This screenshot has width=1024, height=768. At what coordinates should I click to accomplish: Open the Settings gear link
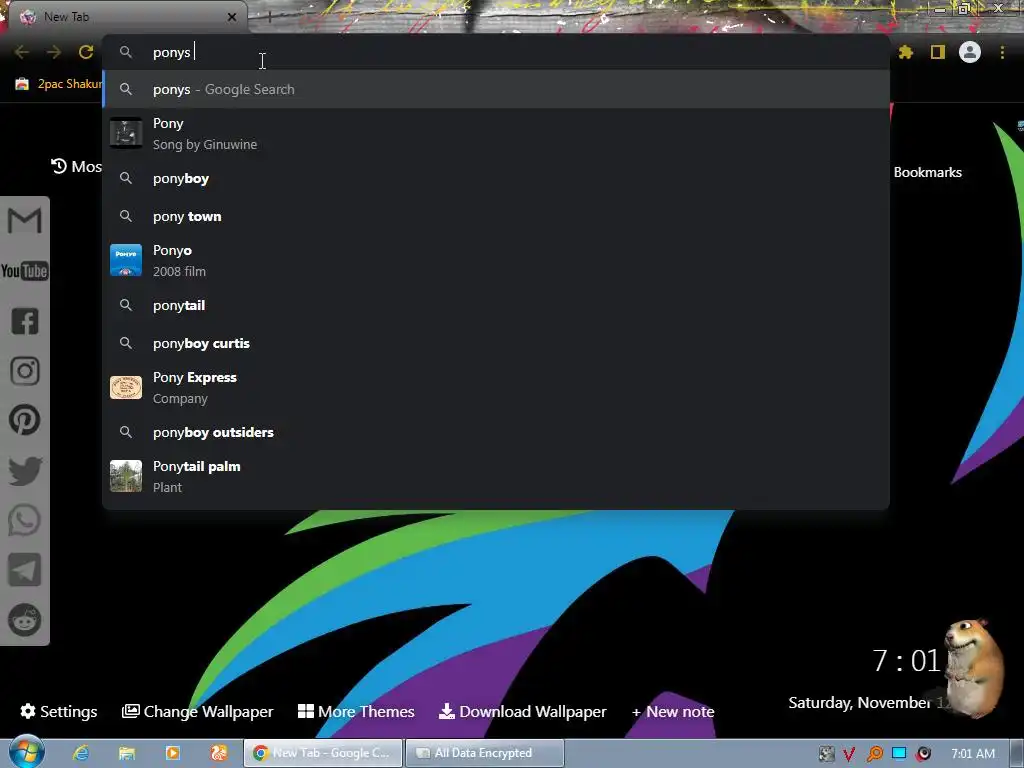click(59, 711)
